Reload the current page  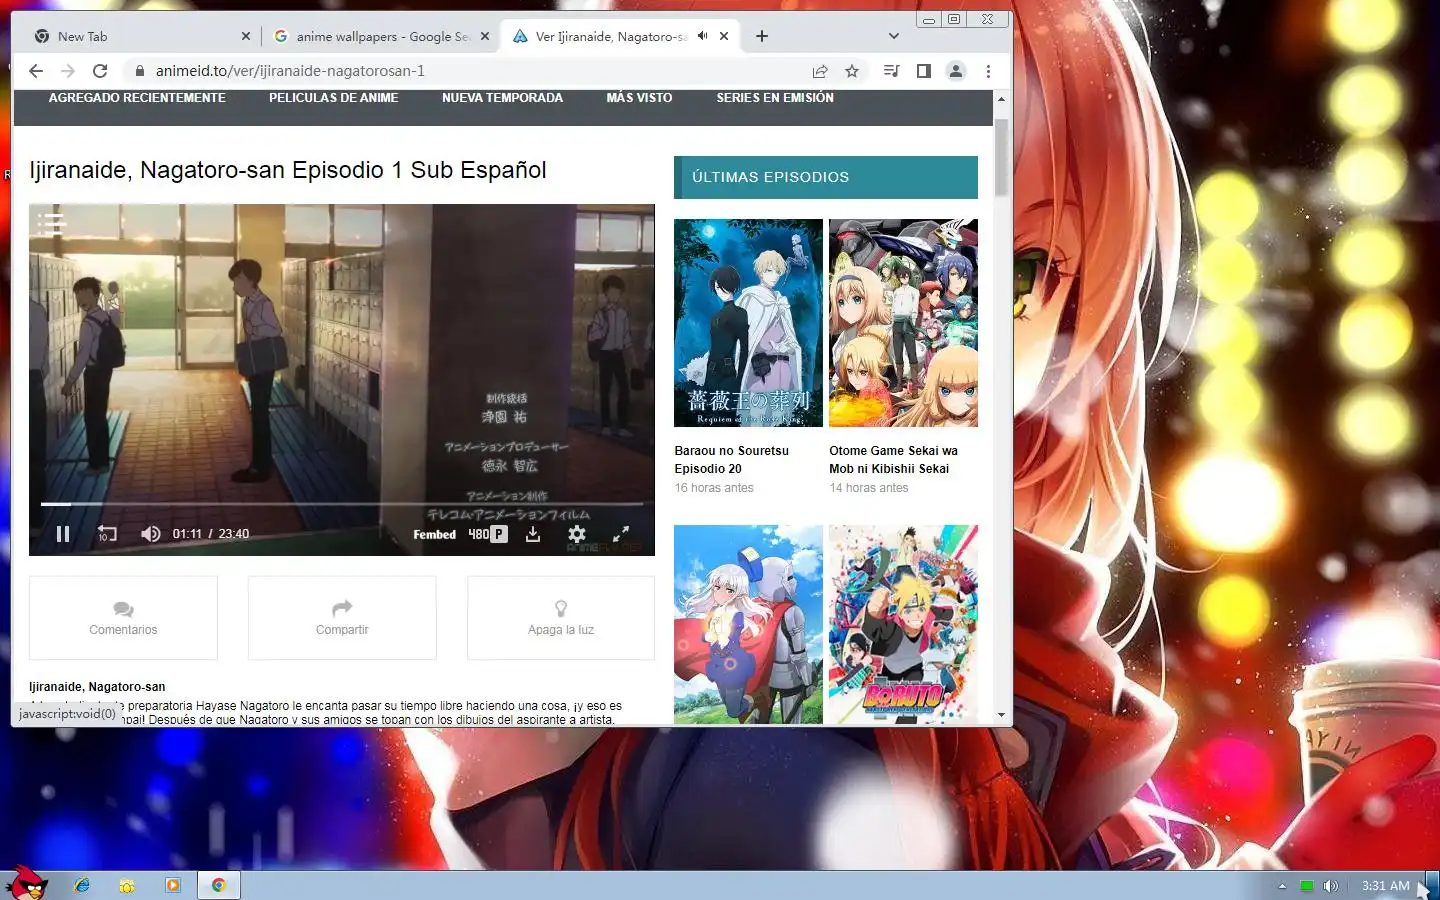(100, 71)
